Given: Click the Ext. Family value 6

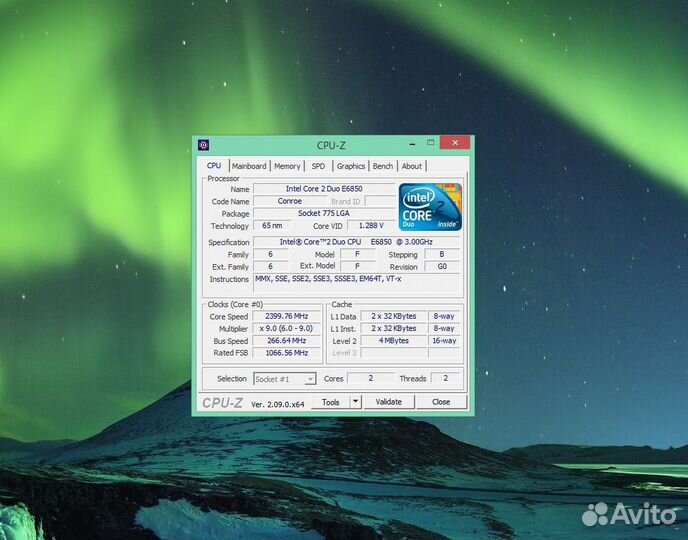Looking at the screenshot, I should point(271,266).
